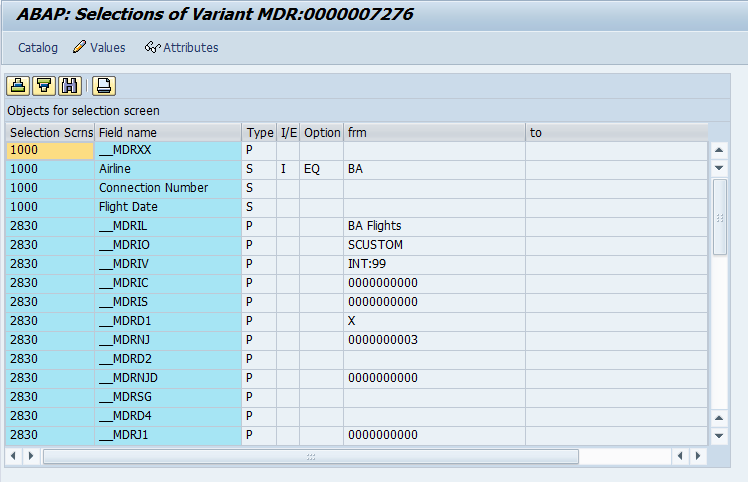Click the highlighted 1000 cell in the __MDRXX row
Screen dimensions: 748x482
click(50, 150)
